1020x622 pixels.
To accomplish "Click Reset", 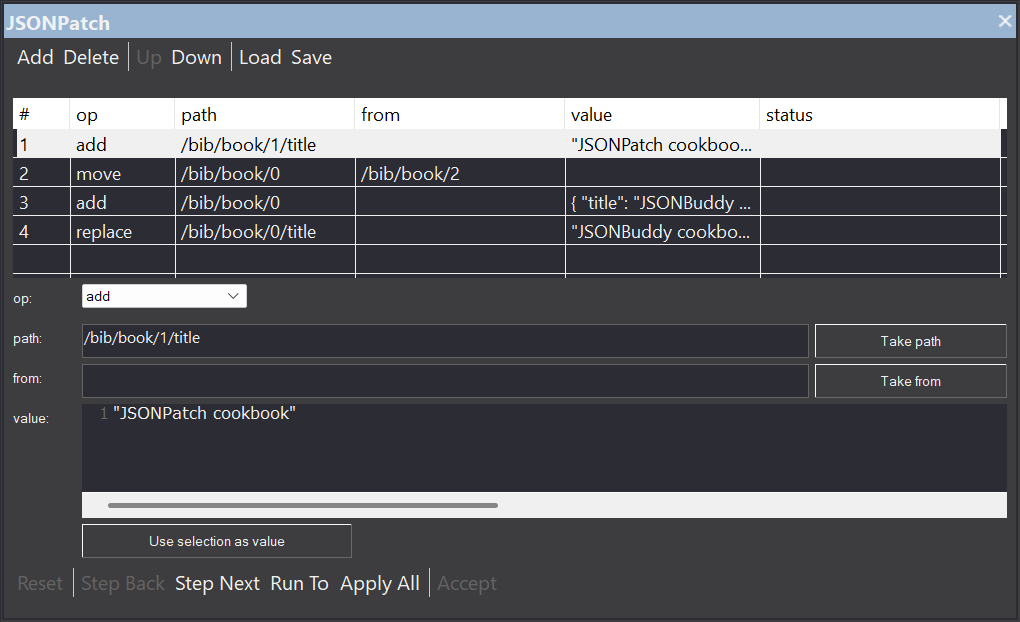I will pyautogui.click(x=40, y=583).
